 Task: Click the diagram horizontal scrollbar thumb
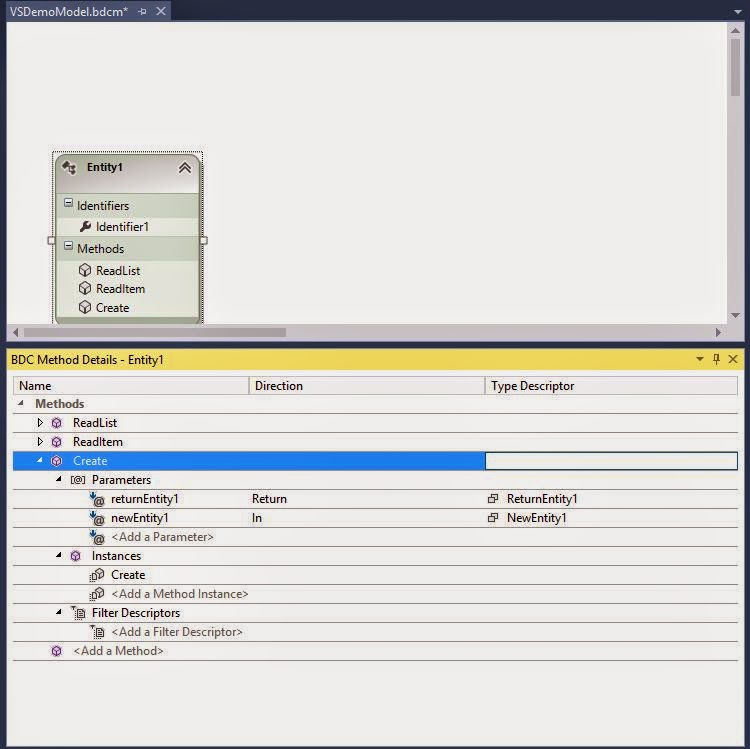point(155,332)
